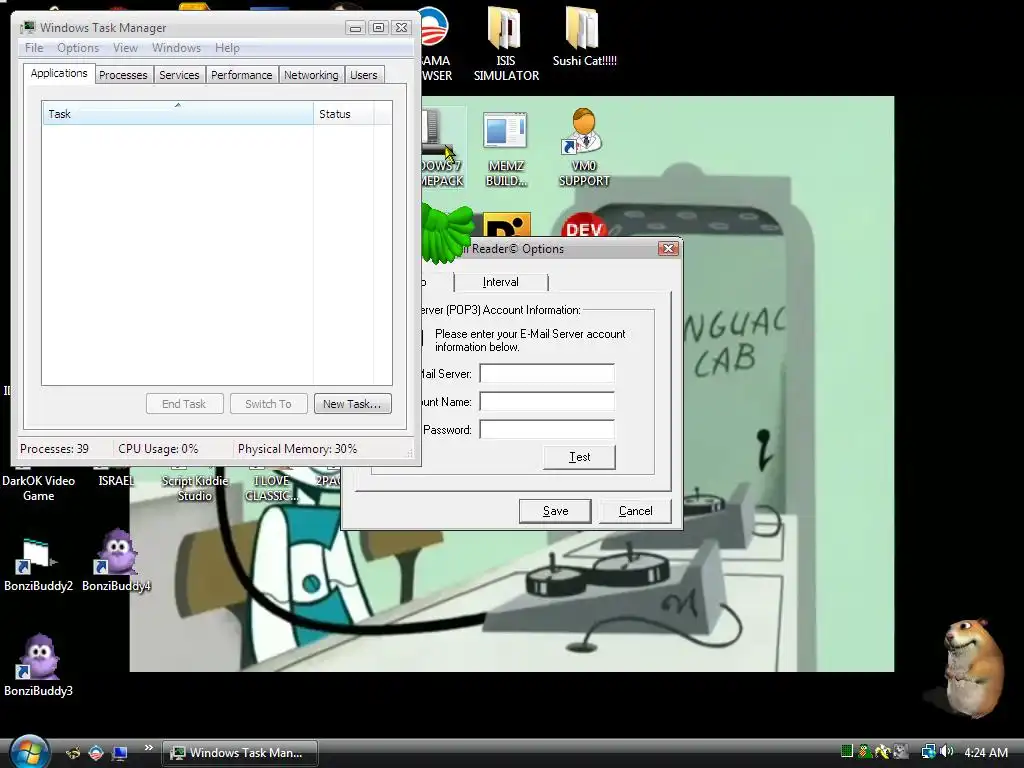The width and height of the screenshot is (1024, 768).
Task: Click the 4:24 AM taskbar clock
Action: click(985, 752)
